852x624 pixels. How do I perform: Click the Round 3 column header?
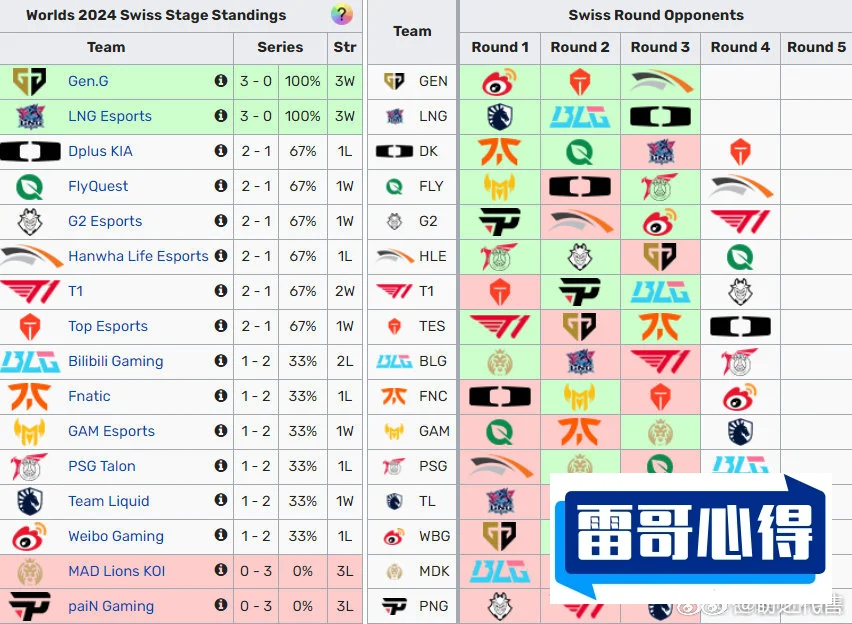[x=660, y=47]
